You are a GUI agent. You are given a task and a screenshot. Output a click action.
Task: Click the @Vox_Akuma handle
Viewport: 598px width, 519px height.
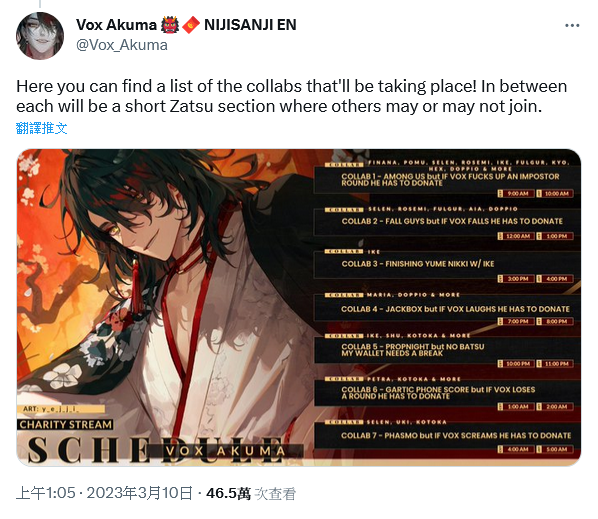point(122,45)
